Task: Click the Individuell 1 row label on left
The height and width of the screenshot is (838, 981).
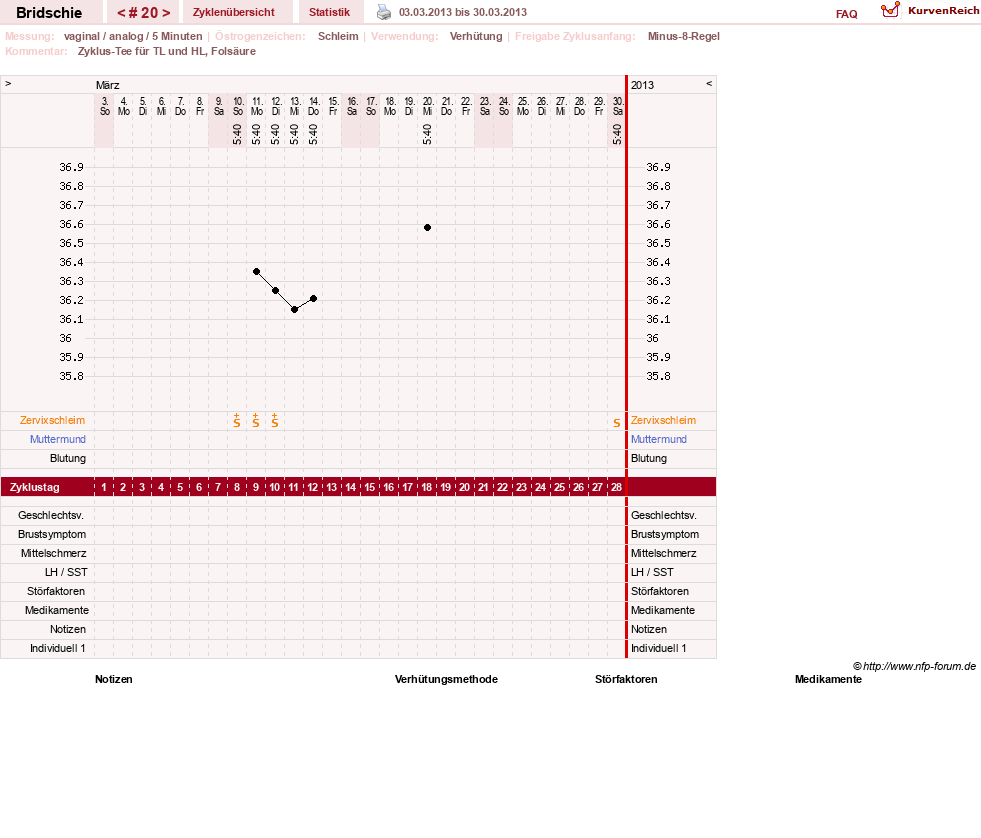Action: [x=58, y=648]
